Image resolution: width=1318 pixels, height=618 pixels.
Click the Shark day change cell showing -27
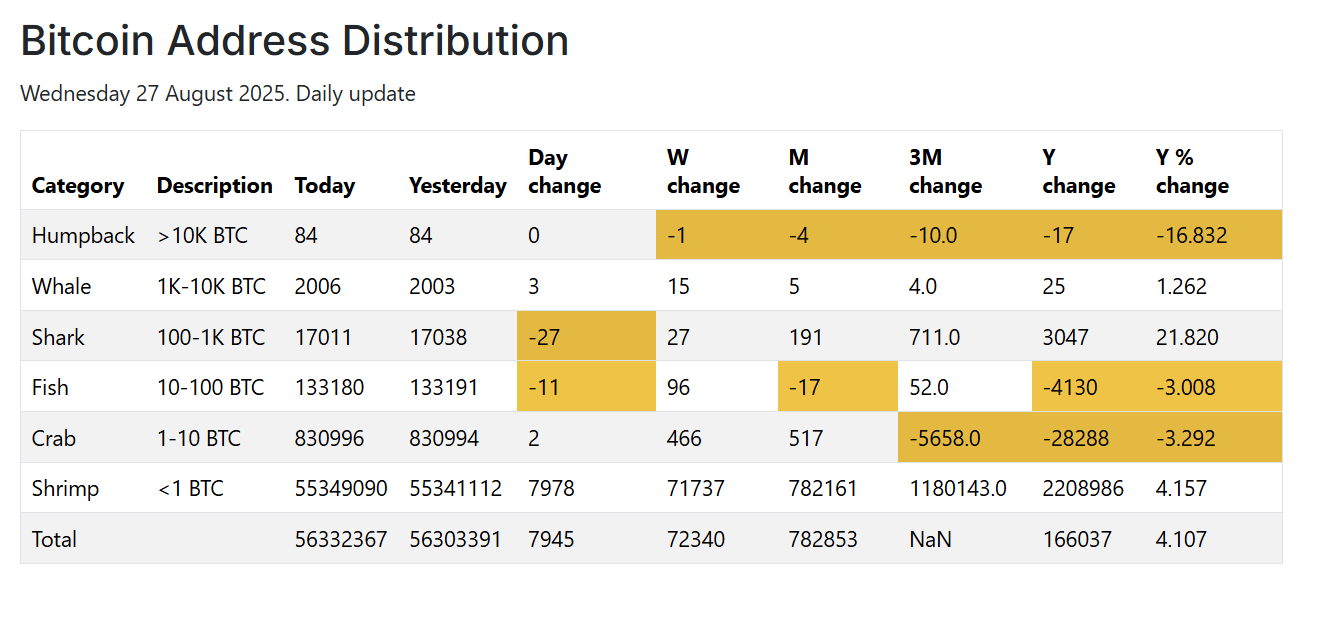[547, 337]
